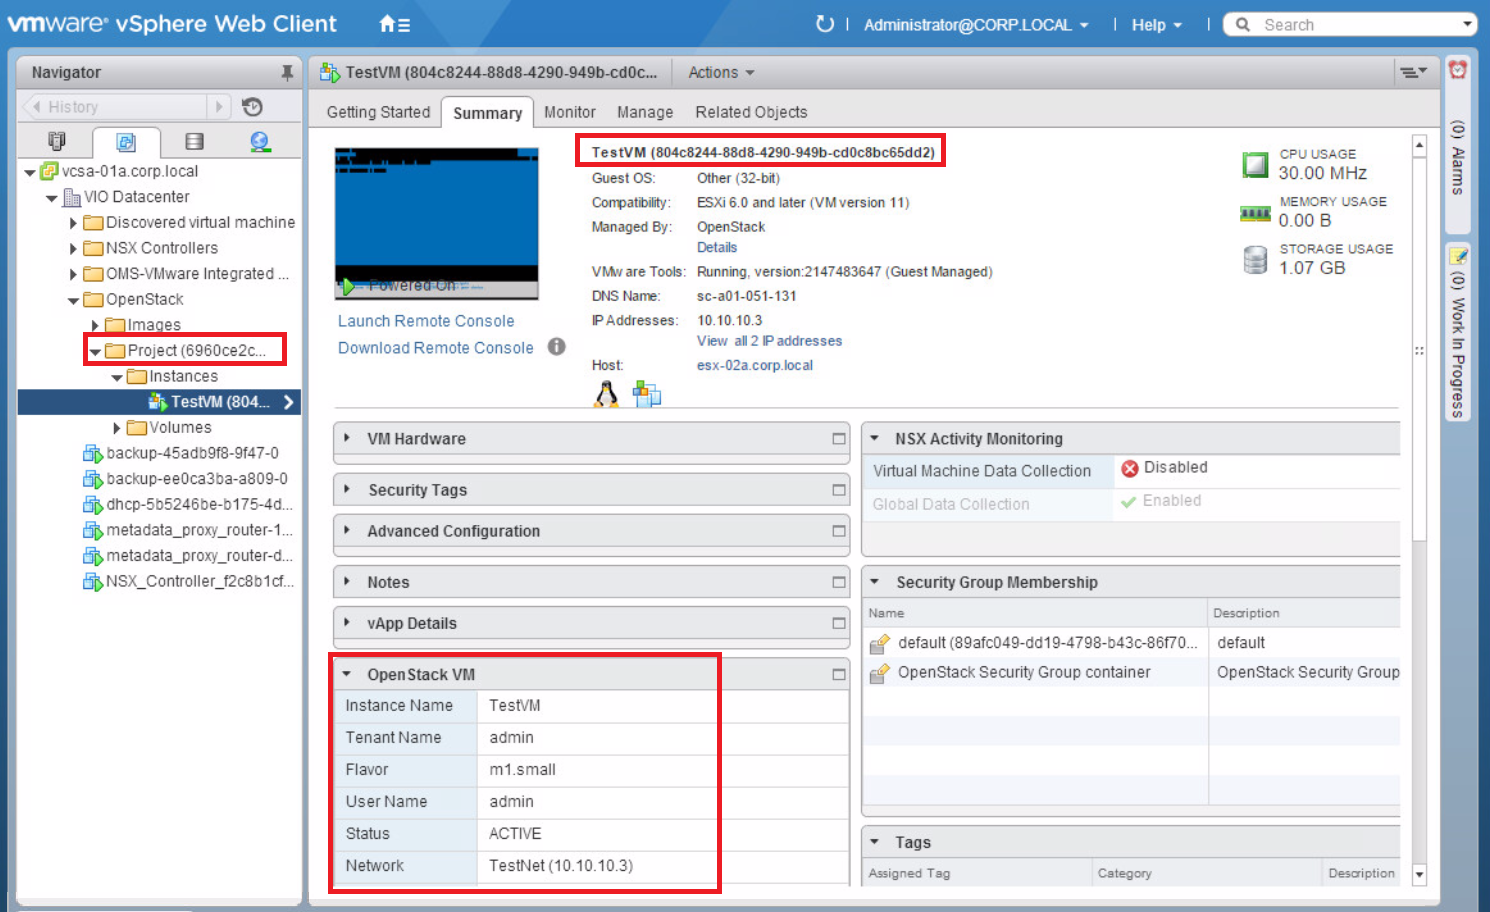Open the Monitor tab

pos(570,112)
